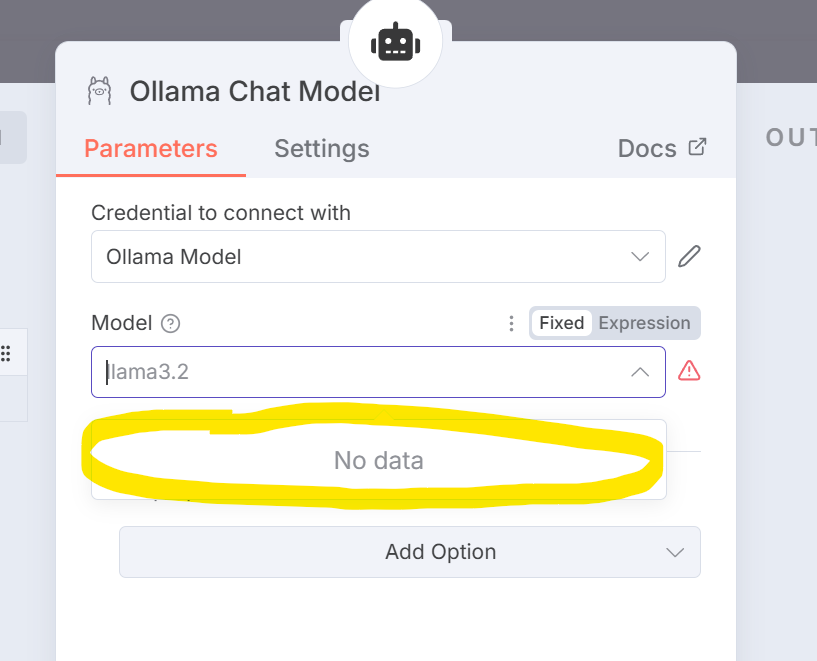Switch Model field to Expression mode
Image resolution: width=817 pixels, height=661 pixels.
pyautogui.click(x=644, y=323)
